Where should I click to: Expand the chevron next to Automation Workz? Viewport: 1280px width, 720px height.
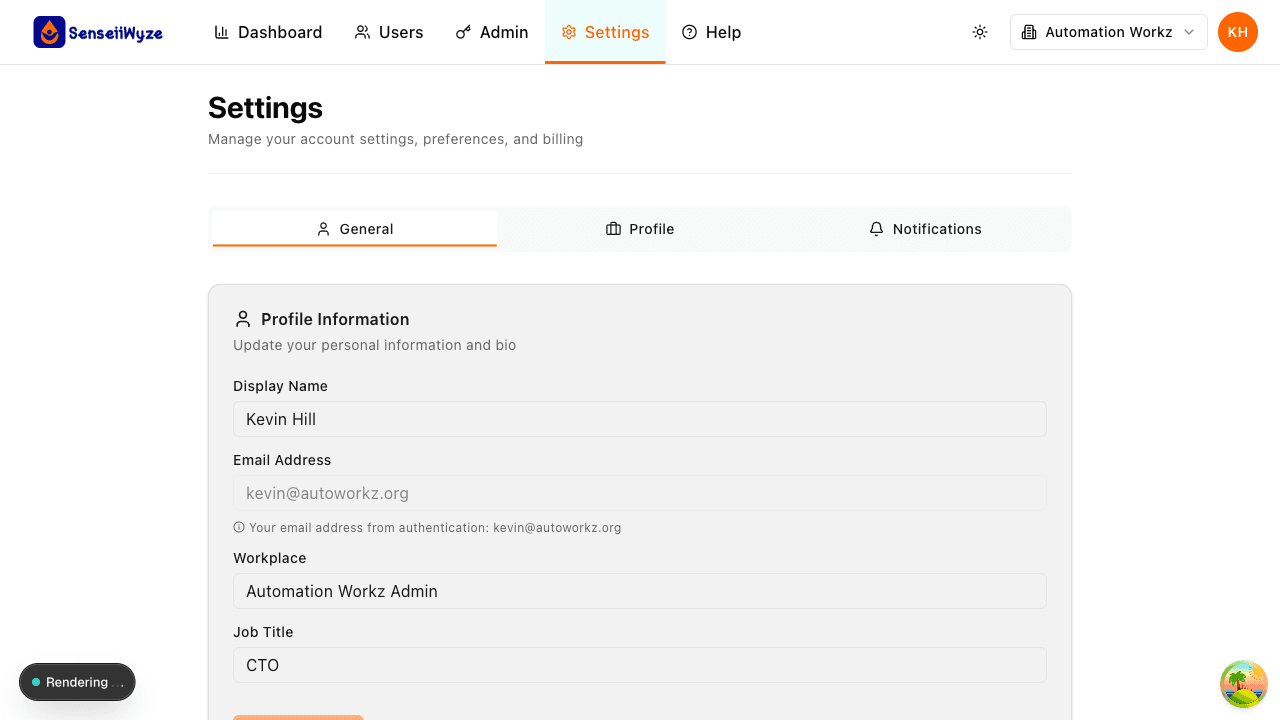pos(1190,32)
